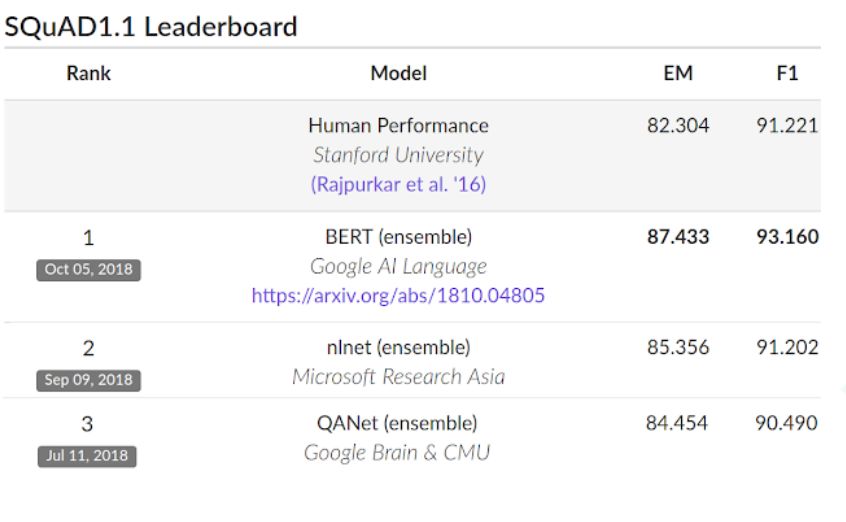
Task: Open the Rajpurkar et al. '16 link
Action: coord(398,185)
